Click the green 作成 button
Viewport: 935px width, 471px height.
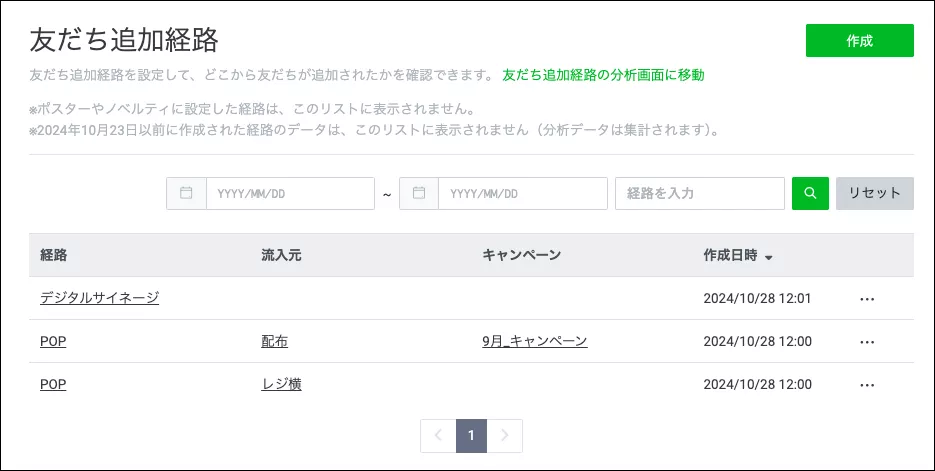tap(859, 41)
